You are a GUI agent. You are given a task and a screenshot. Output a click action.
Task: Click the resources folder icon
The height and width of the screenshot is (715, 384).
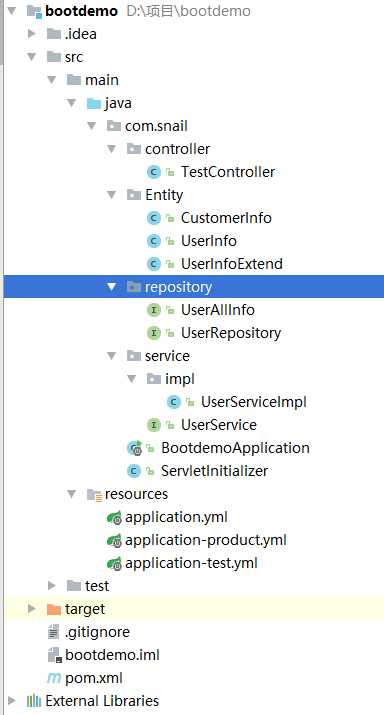point(94,494)
